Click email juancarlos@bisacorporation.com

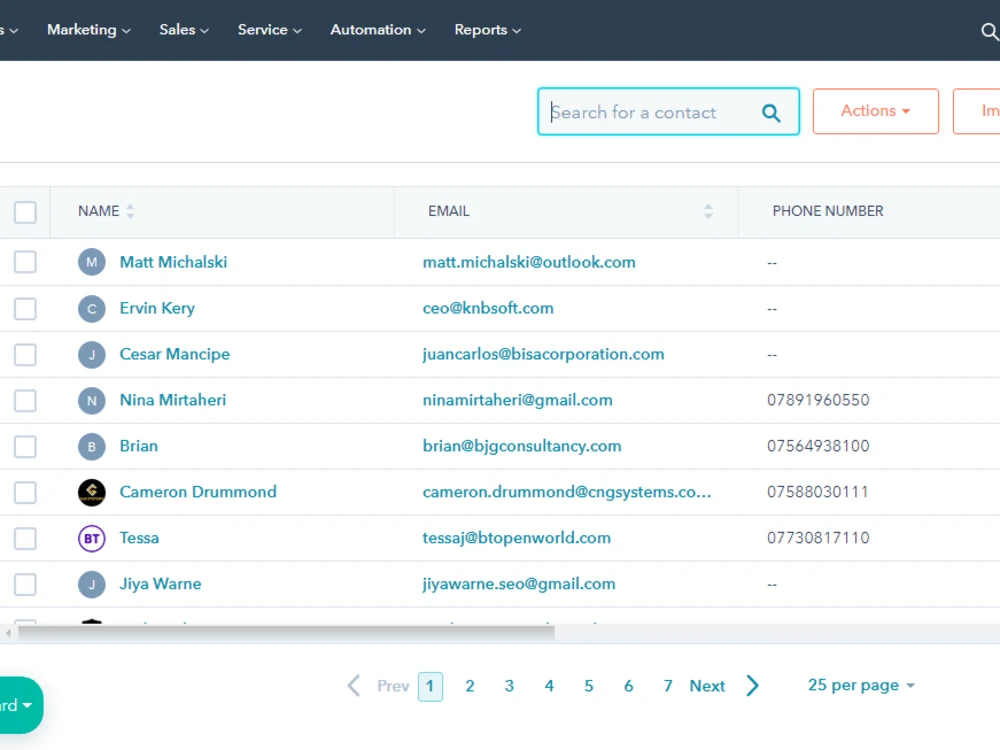click(x=543, y=354)
